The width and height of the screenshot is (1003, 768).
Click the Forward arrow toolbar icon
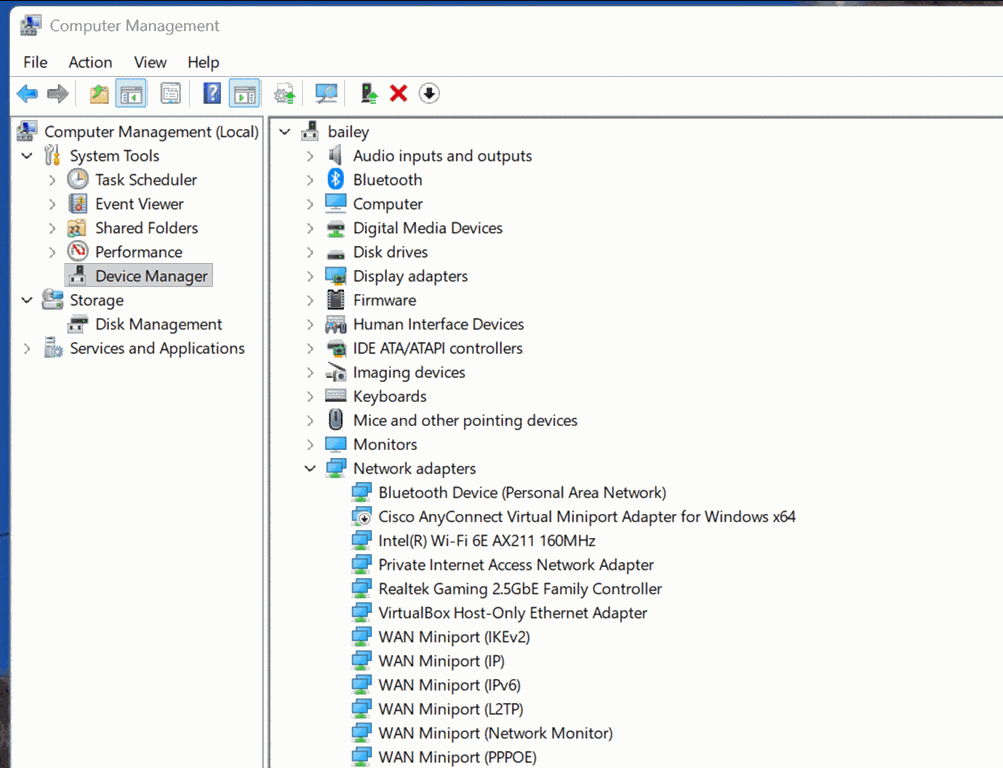click(x=58, y=94)
